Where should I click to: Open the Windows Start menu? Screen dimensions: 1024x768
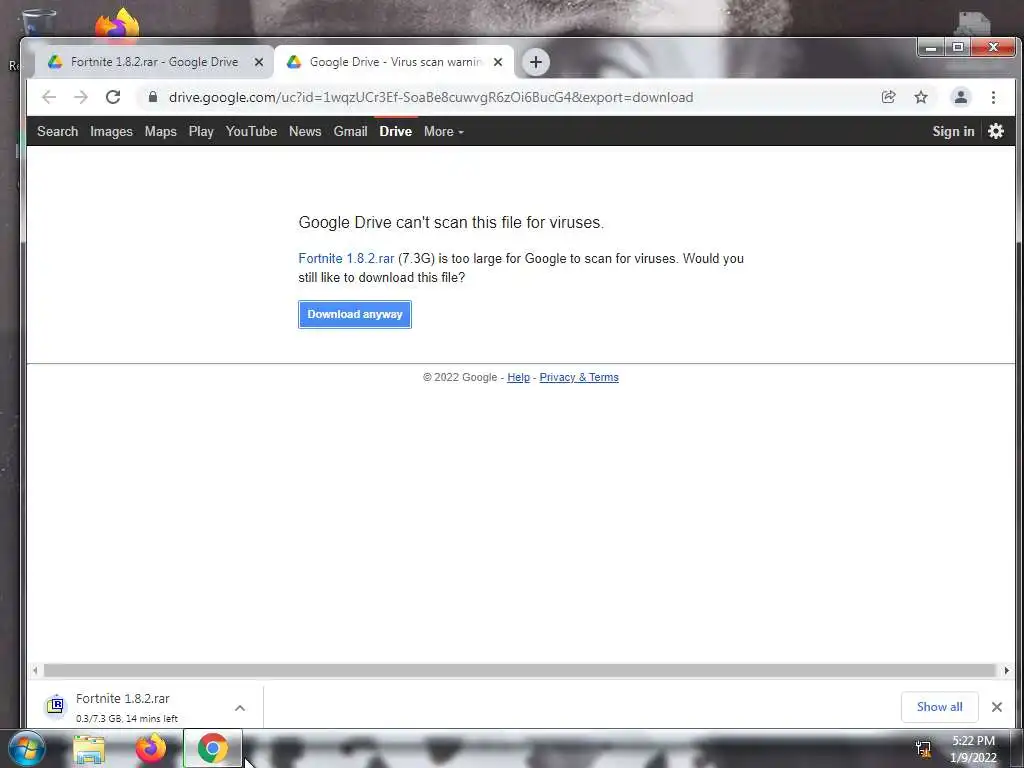coord(26,749)
